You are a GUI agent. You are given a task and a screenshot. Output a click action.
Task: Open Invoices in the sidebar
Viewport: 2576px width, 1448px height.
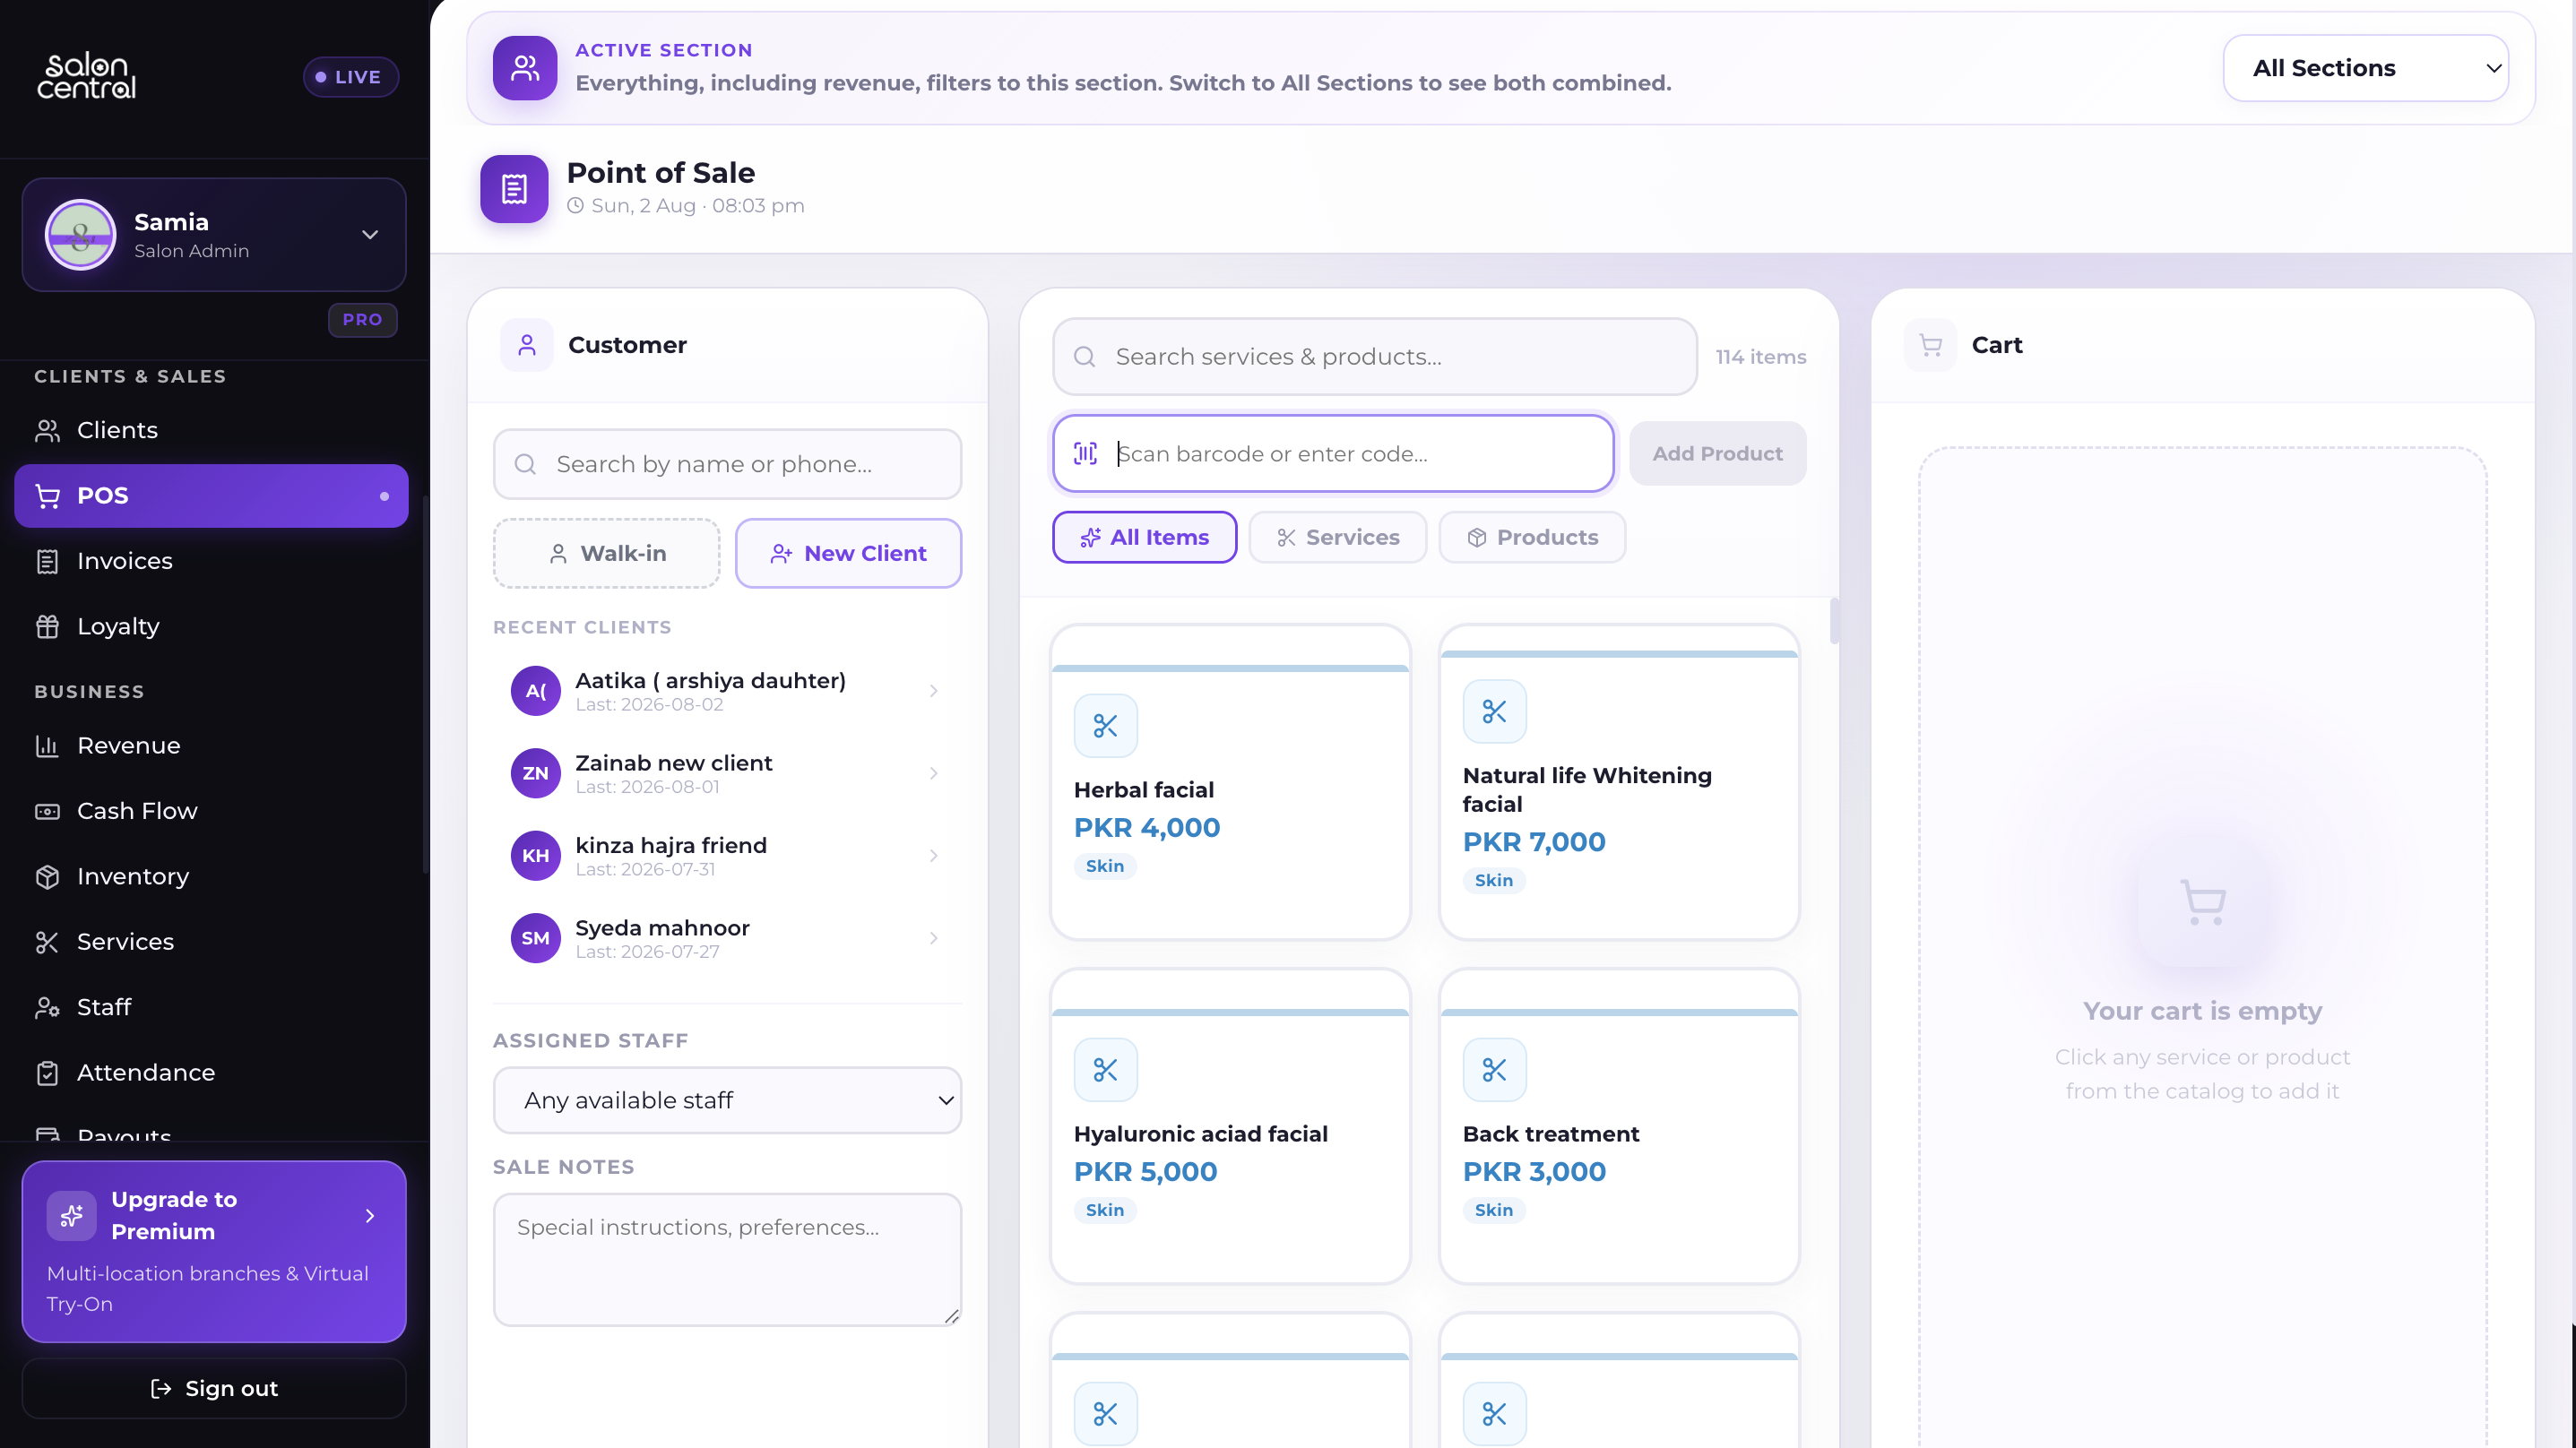coord(211,561)
